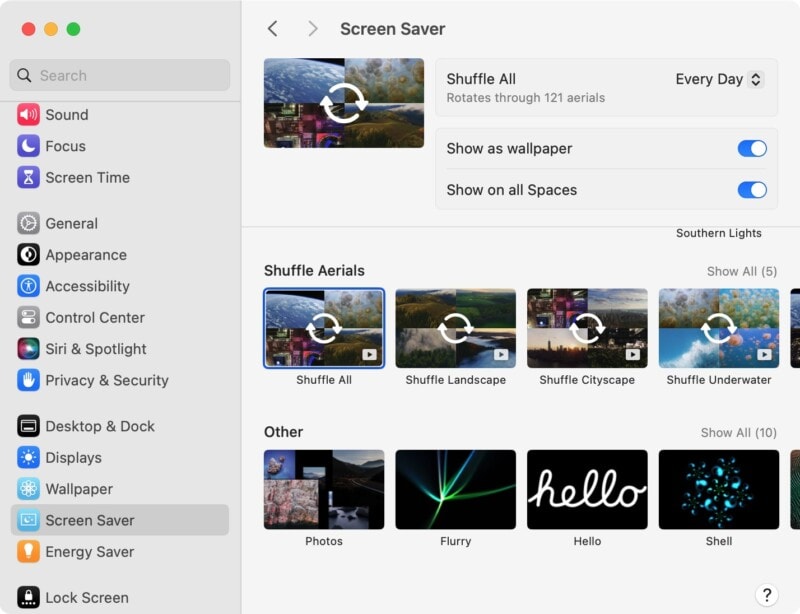
Task: Select the Hello screen saver thumbnail
Action: 587,489
